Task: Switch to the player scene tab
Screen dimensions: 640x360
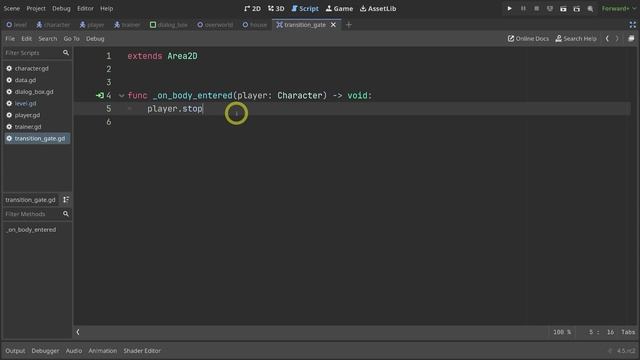Action: click(x=92, y=24)
